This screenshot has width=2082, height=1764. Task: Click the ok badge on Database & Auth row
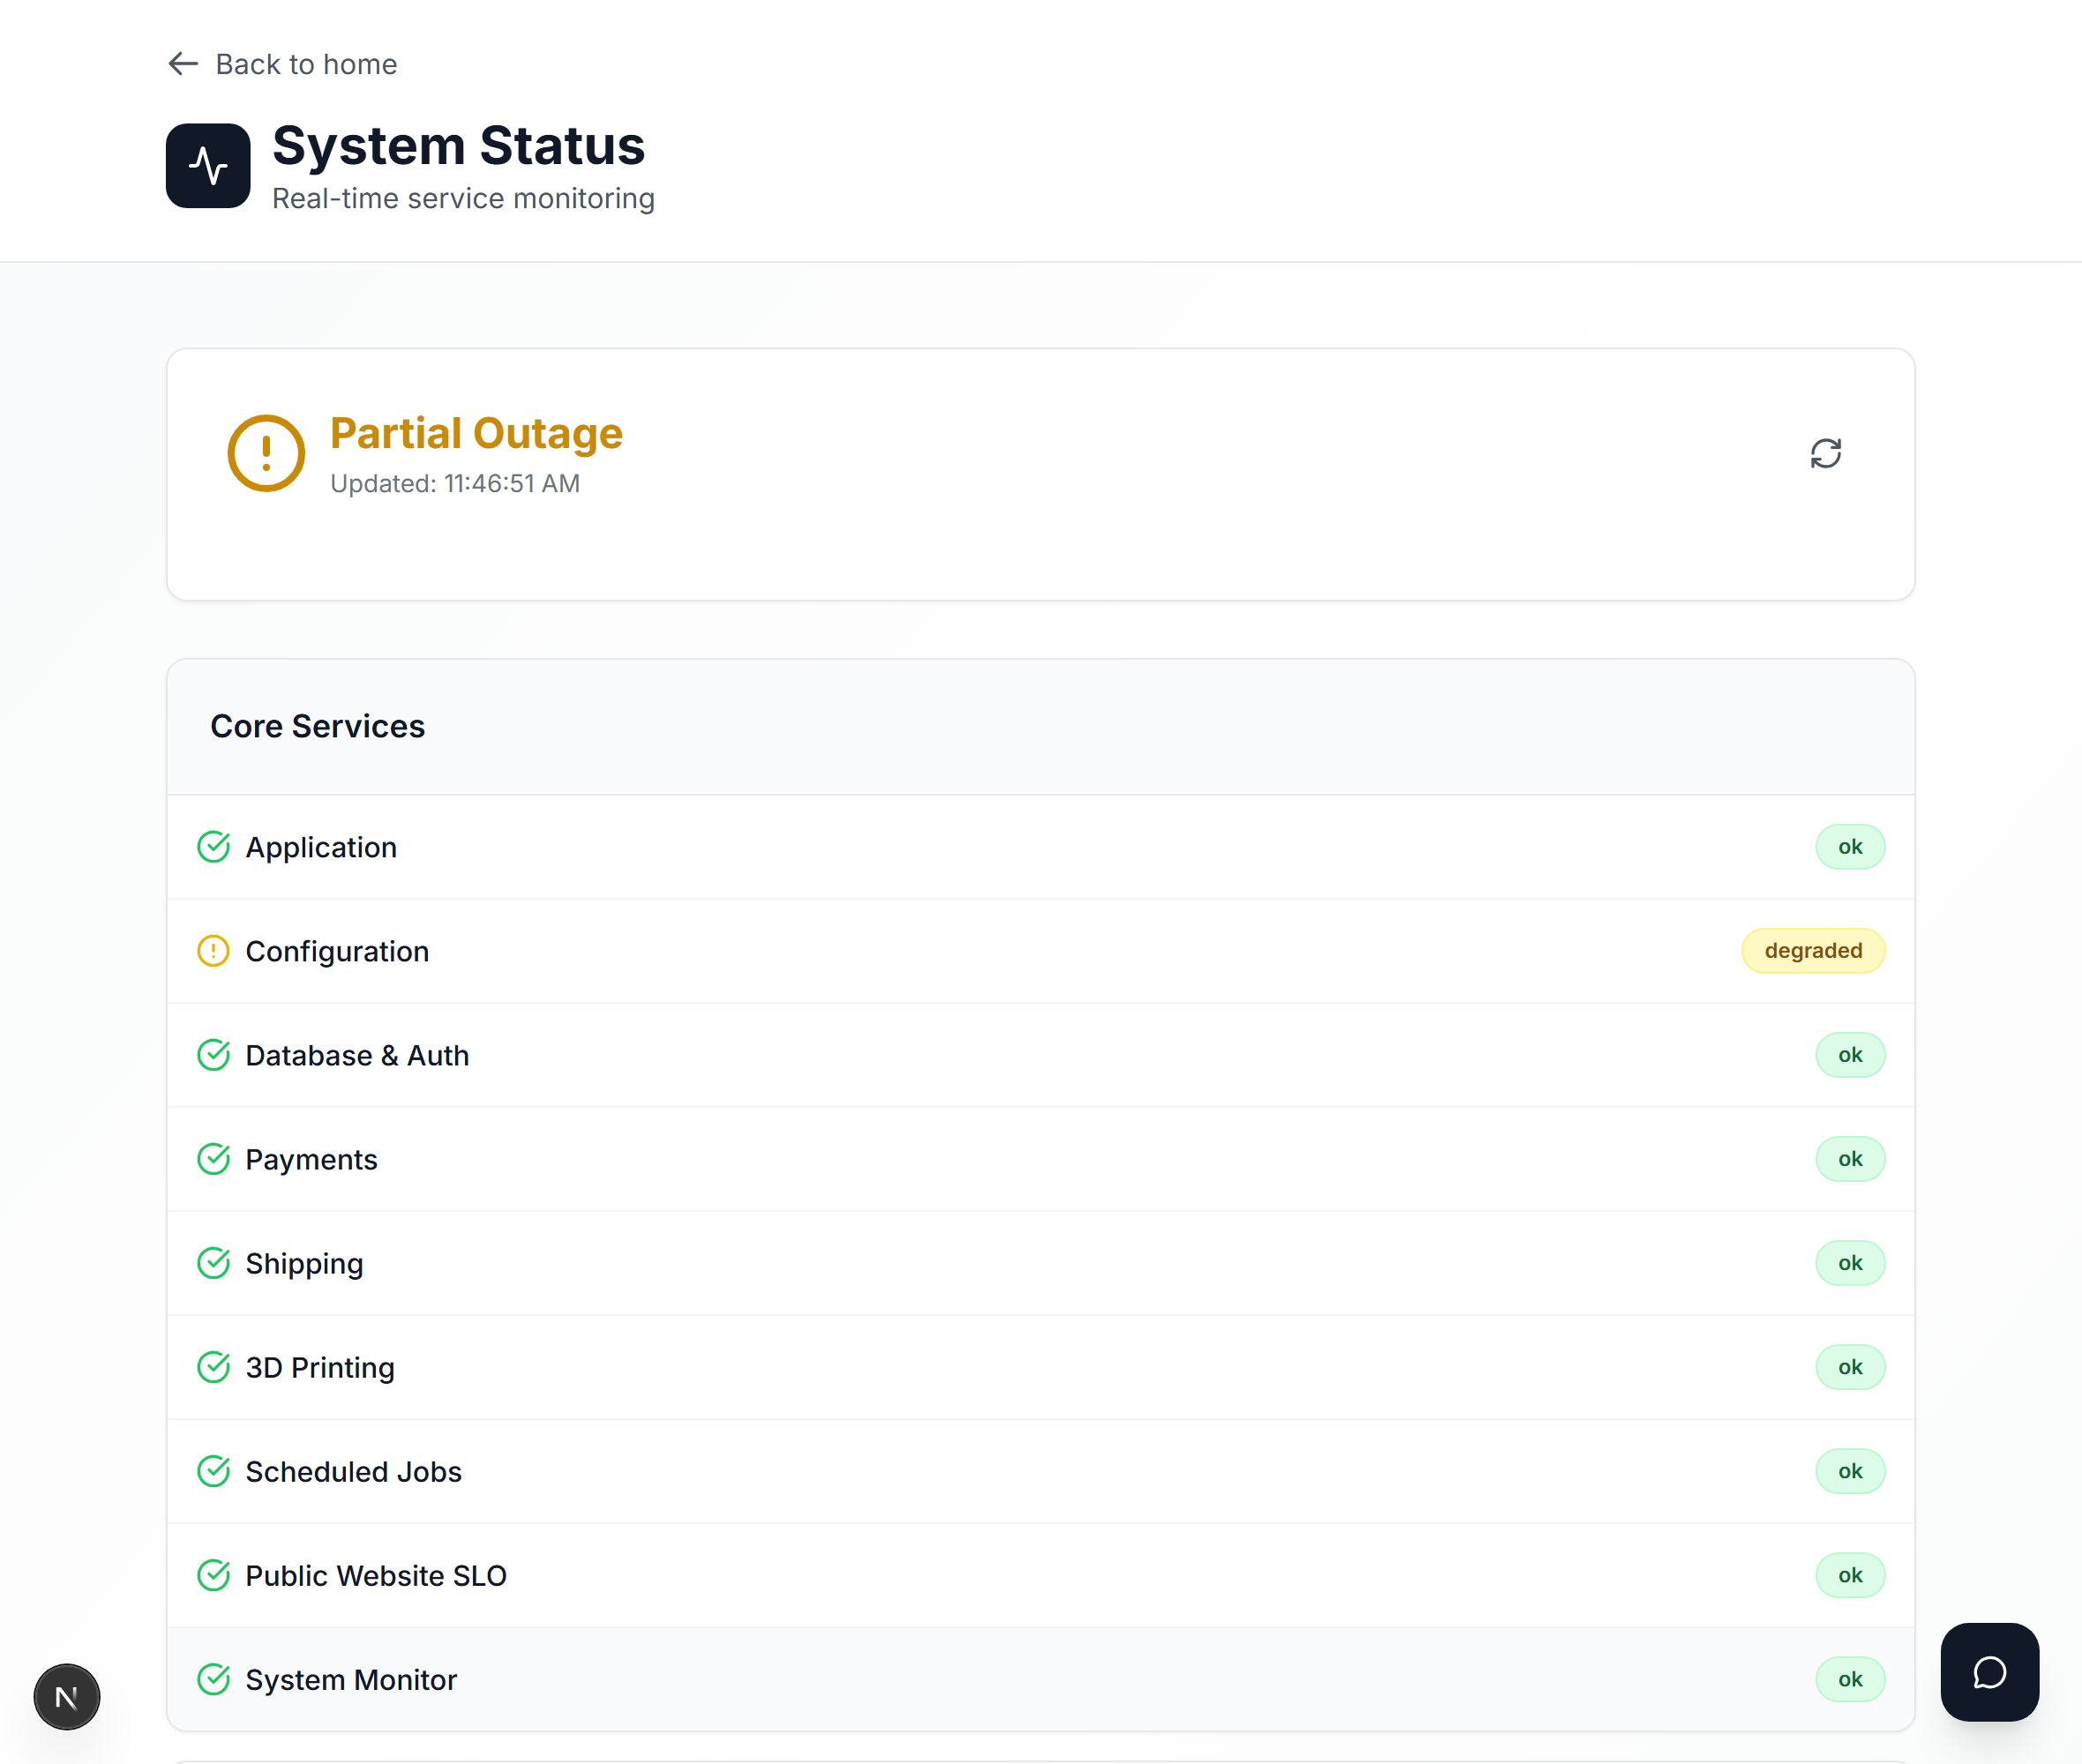pyautogui.click(x=1850, y=1055)
